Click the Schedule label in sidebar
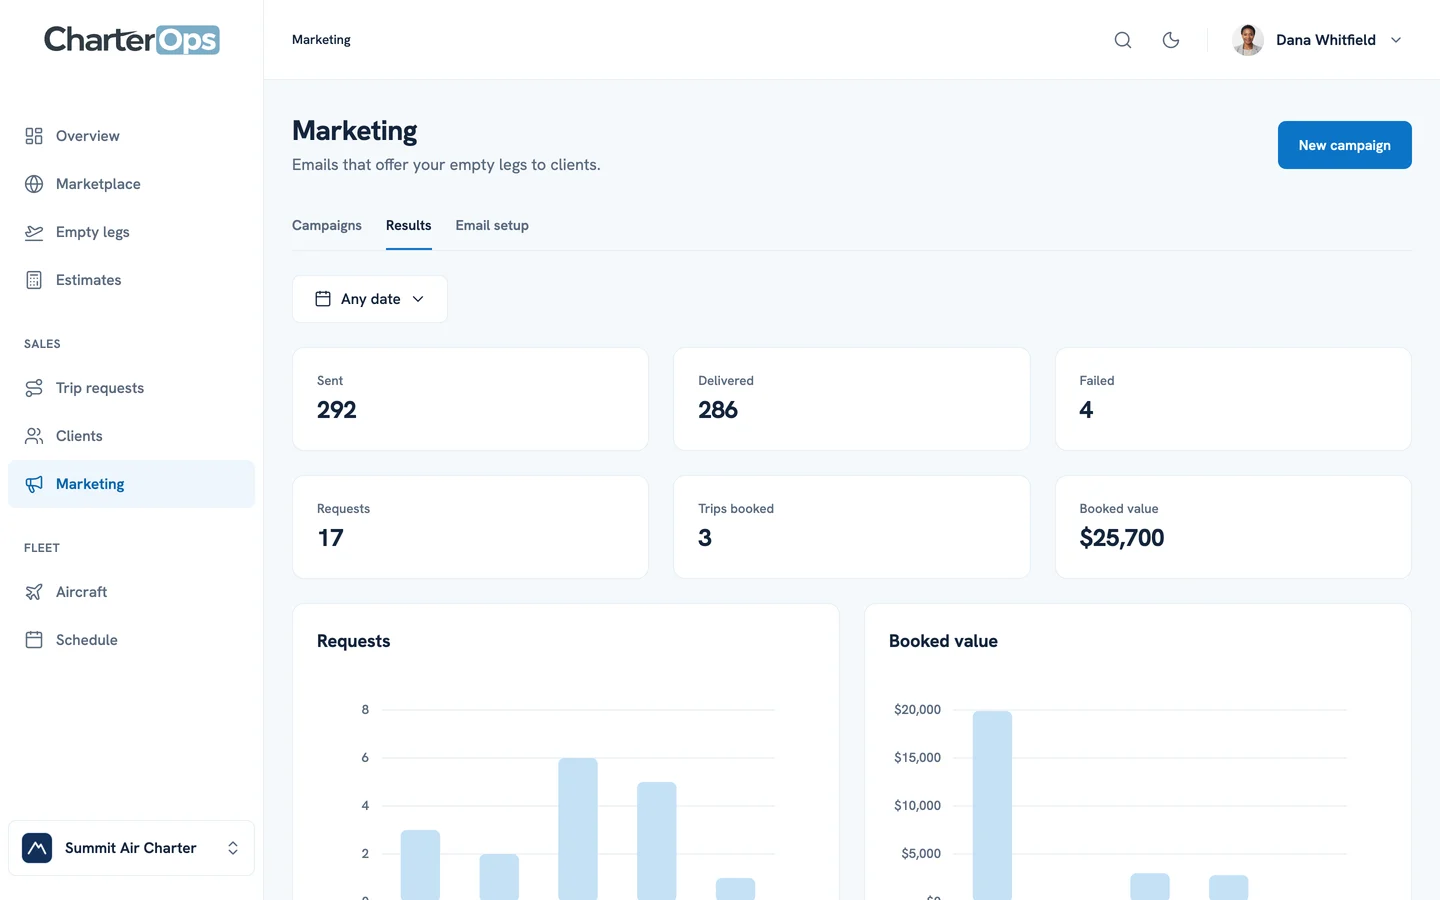 (87, 640)
